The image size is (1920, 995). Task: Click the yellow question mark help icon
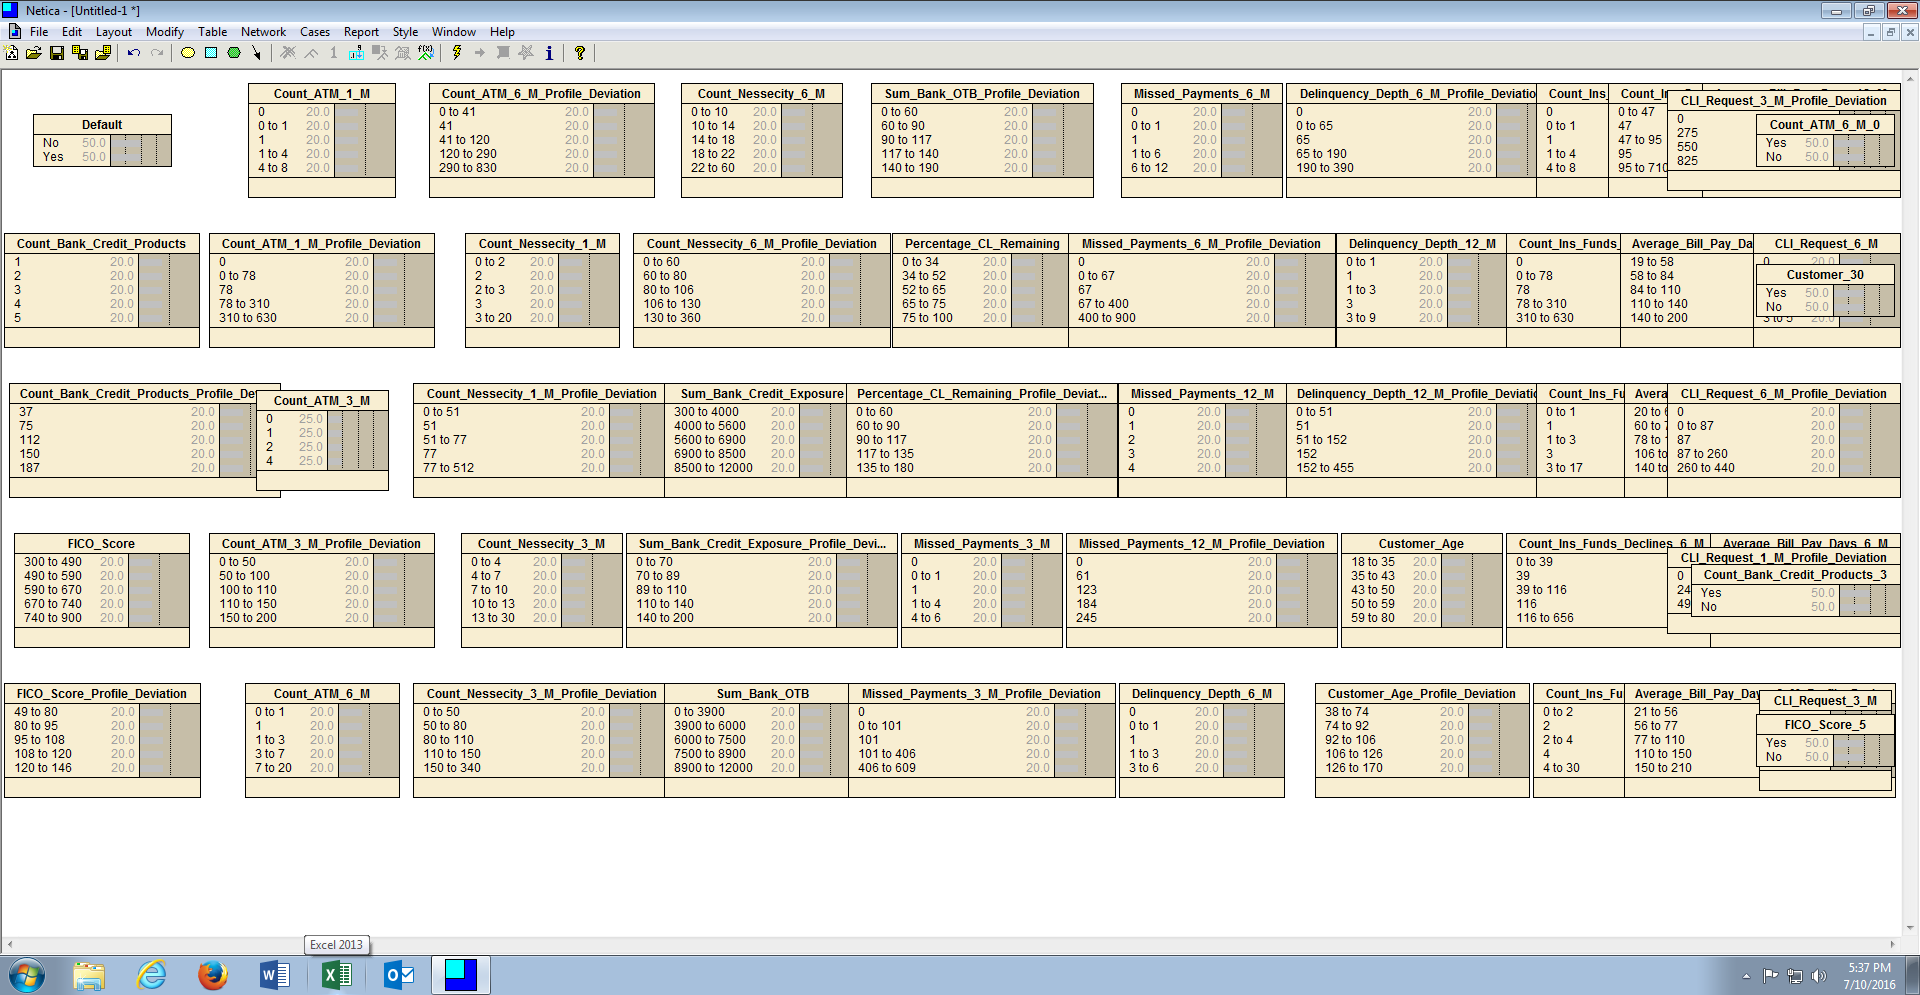tap(580, 53)
